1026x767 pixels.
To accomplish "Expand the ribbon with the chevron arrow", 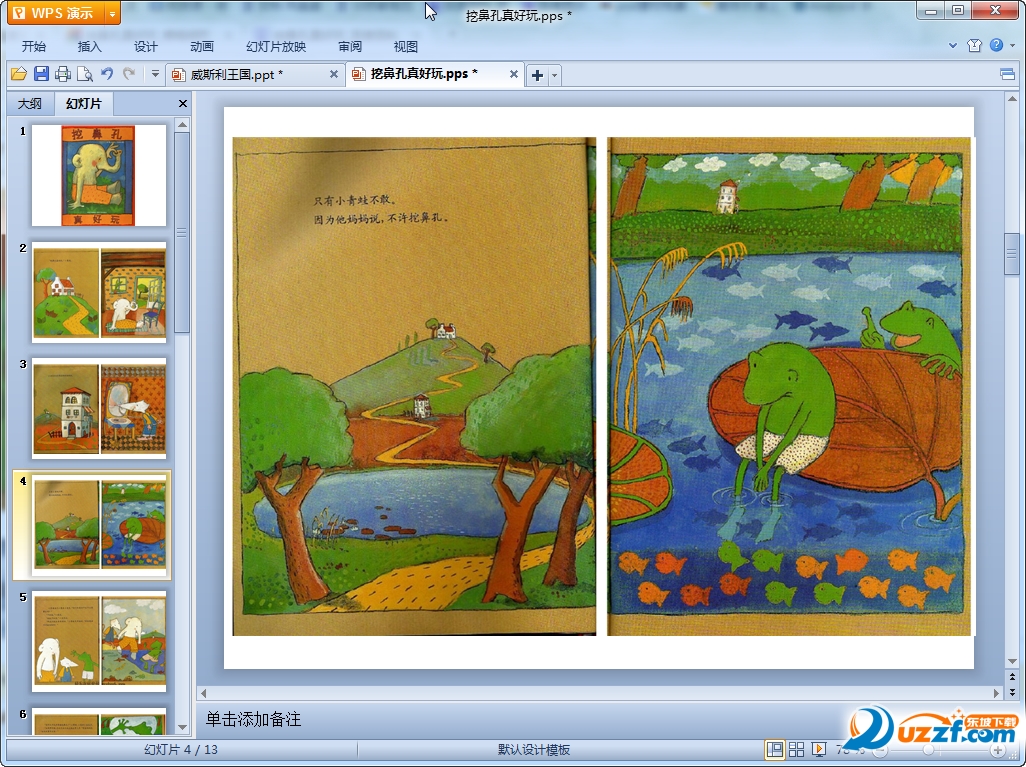I will point(953,46).
